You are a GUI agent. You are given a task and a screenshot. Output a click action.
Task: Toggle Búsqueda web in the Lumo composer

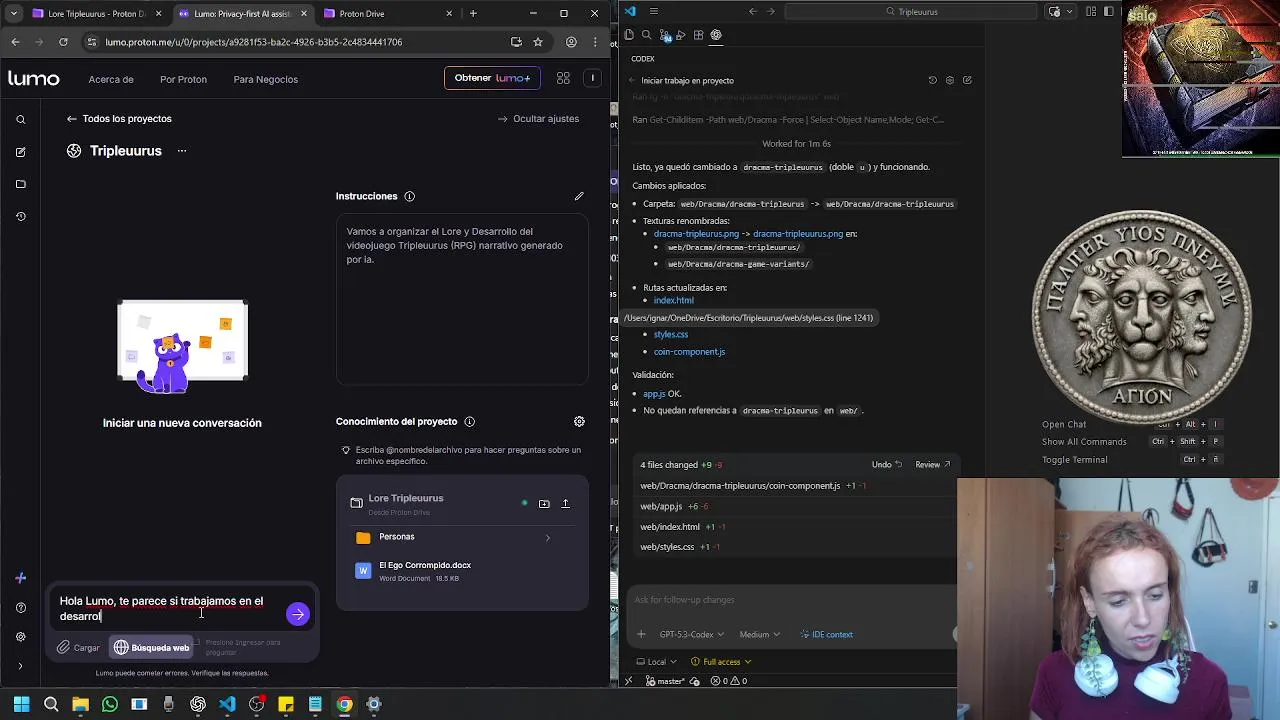point(151,648)
